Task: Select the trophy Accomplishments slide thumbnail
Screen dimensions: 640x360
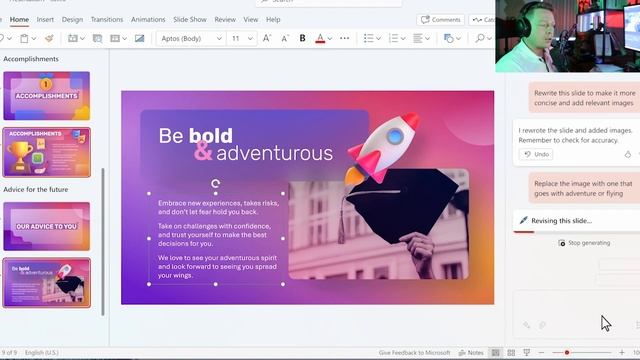Action: click(47, 152)
